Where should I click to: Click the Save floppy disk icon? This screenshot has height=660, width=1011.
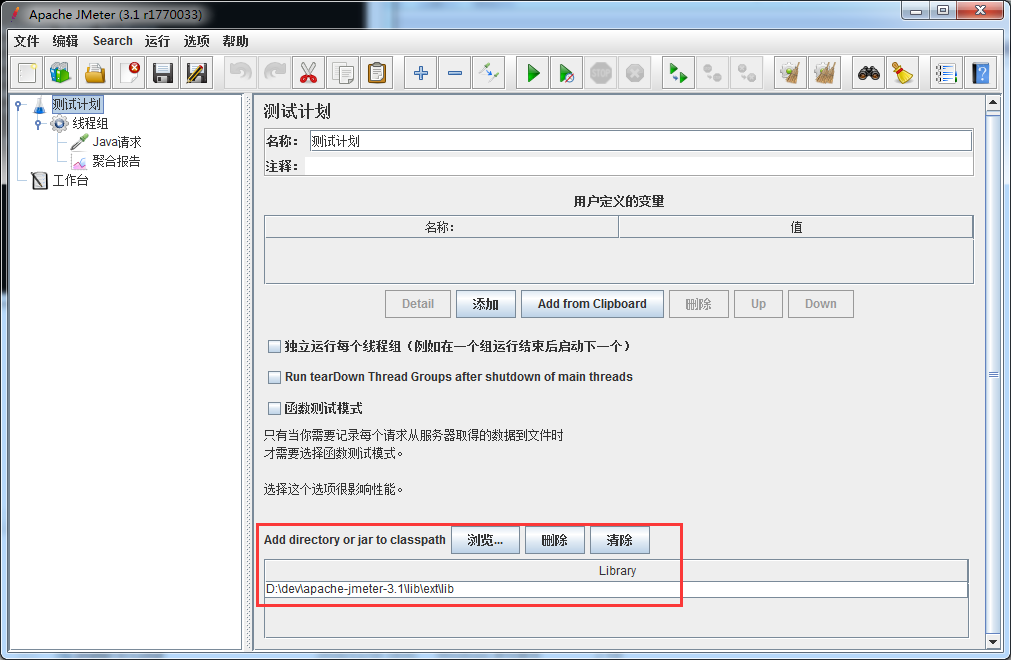(162, 73)
